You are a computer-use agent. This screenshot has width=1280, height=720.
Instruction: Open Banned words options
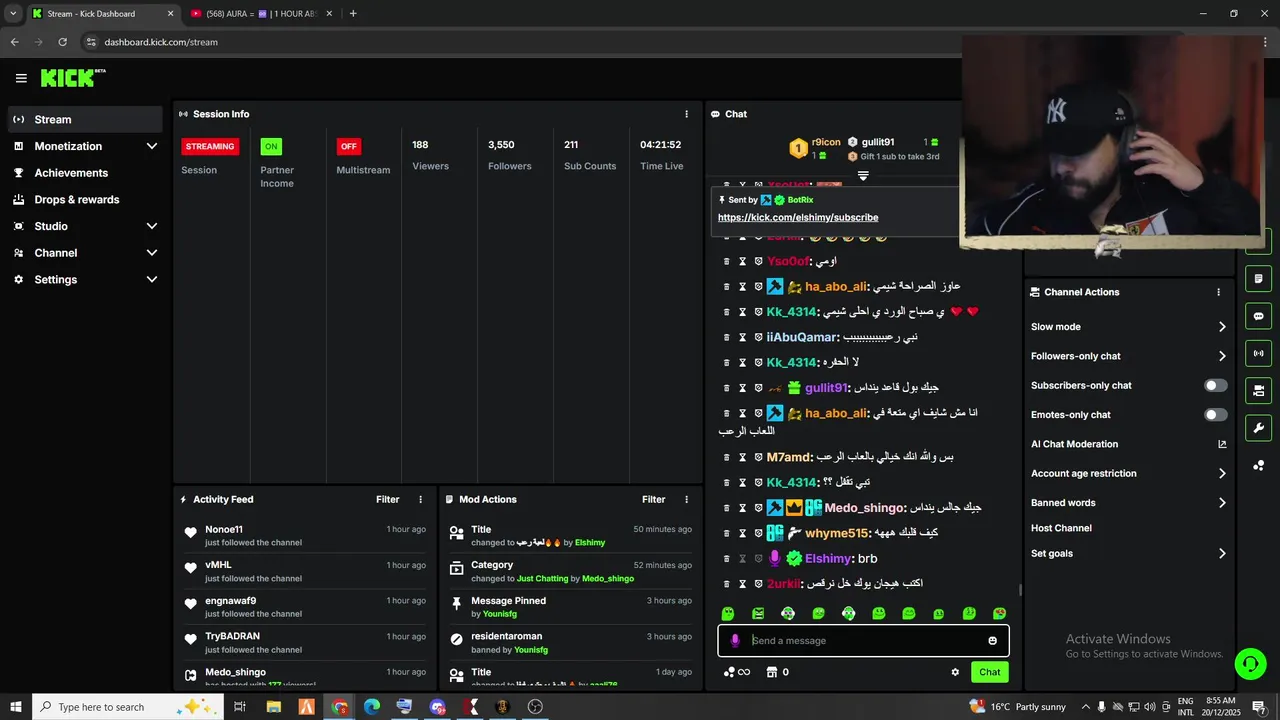point(1129,503)
